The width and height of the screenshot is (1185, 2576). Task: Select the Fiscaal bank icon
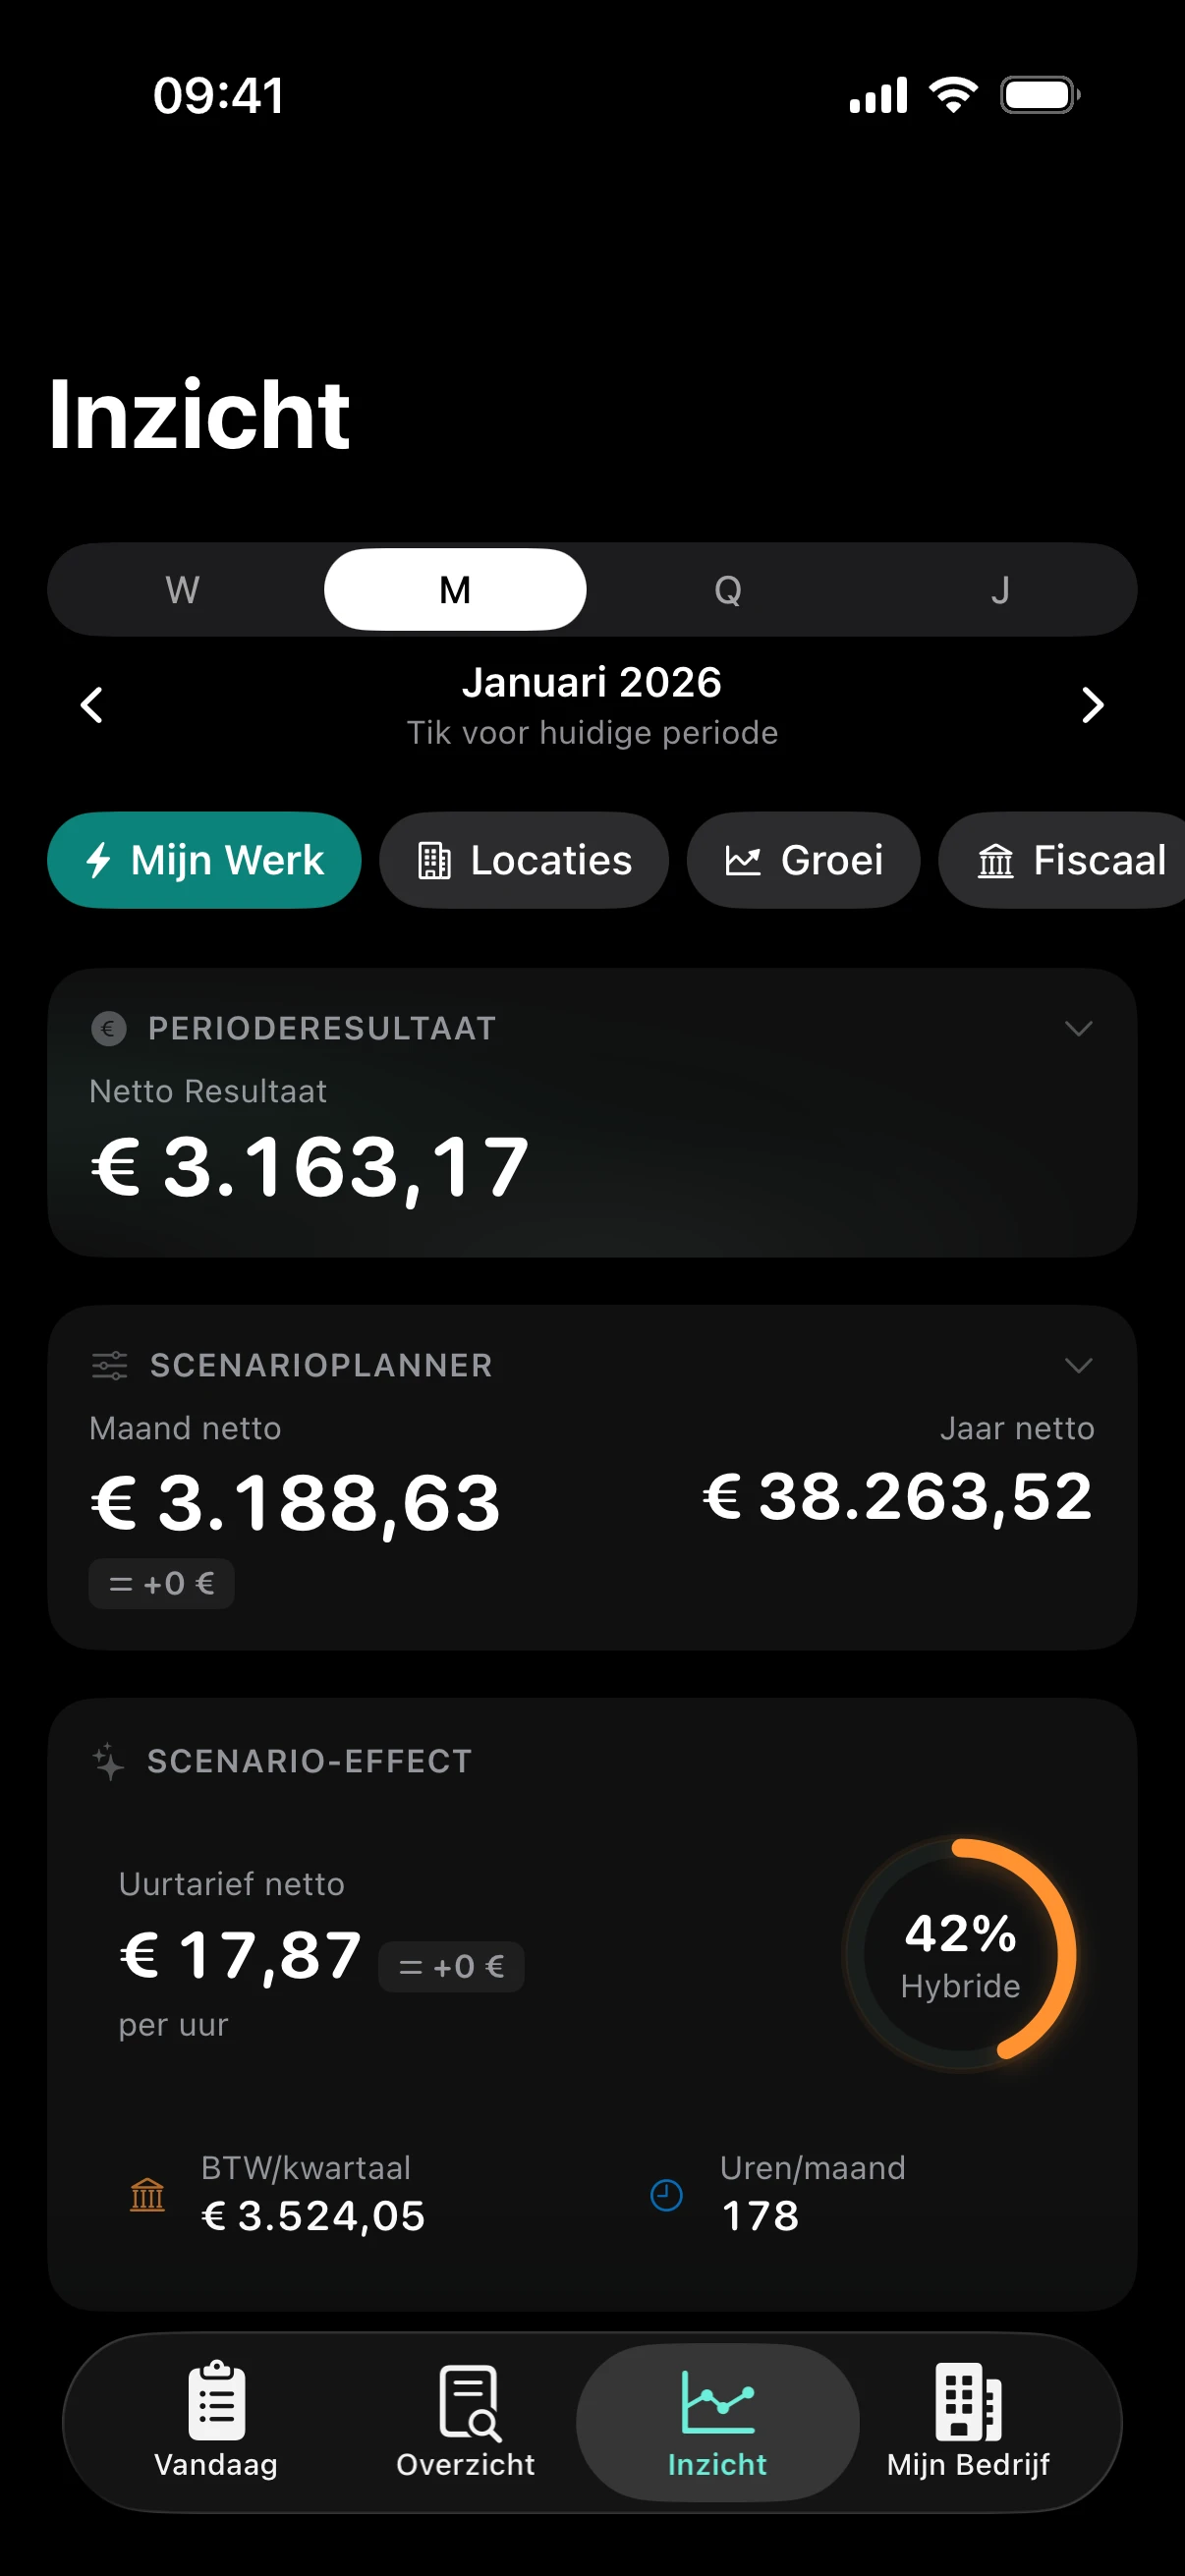(997, 859)
